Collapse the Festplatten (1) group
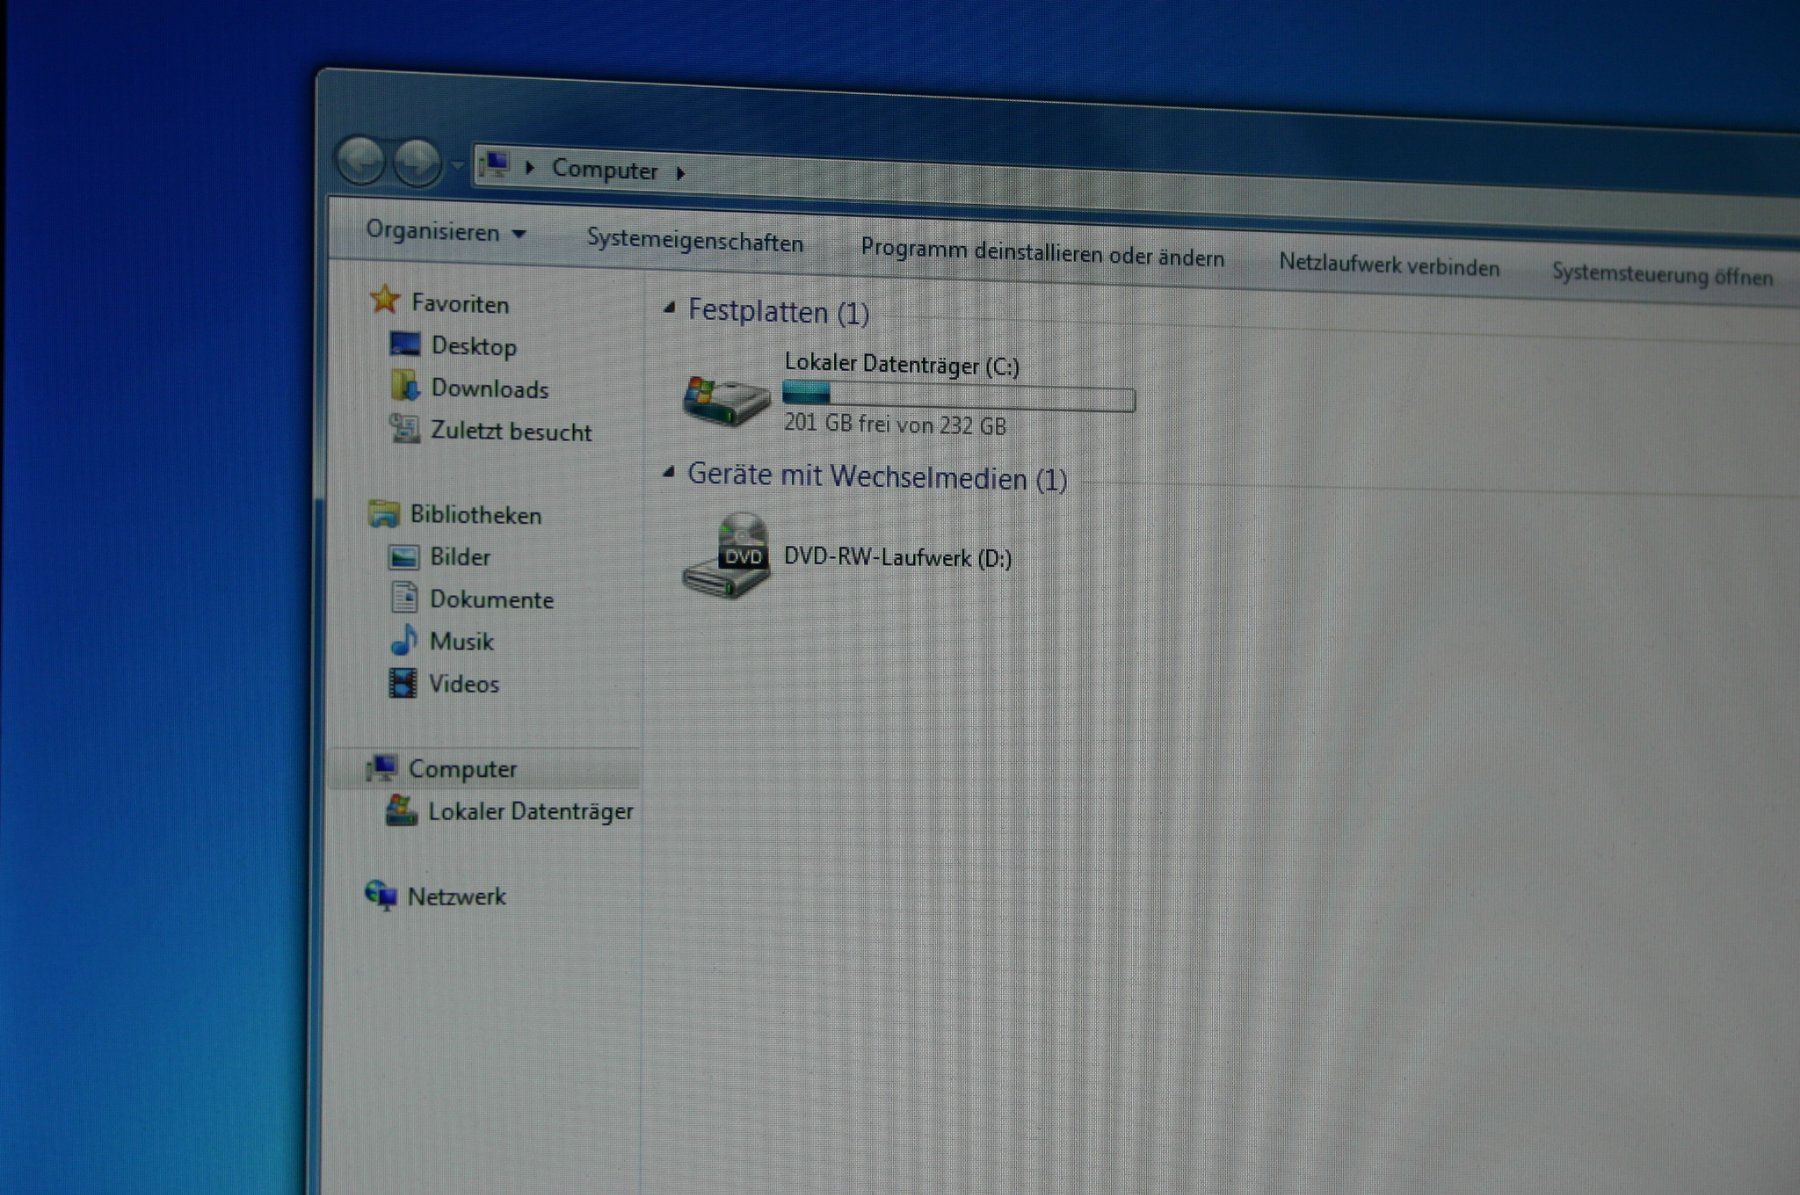The width and height of the screenshot is (1800, 1195). tap(669, 308)
